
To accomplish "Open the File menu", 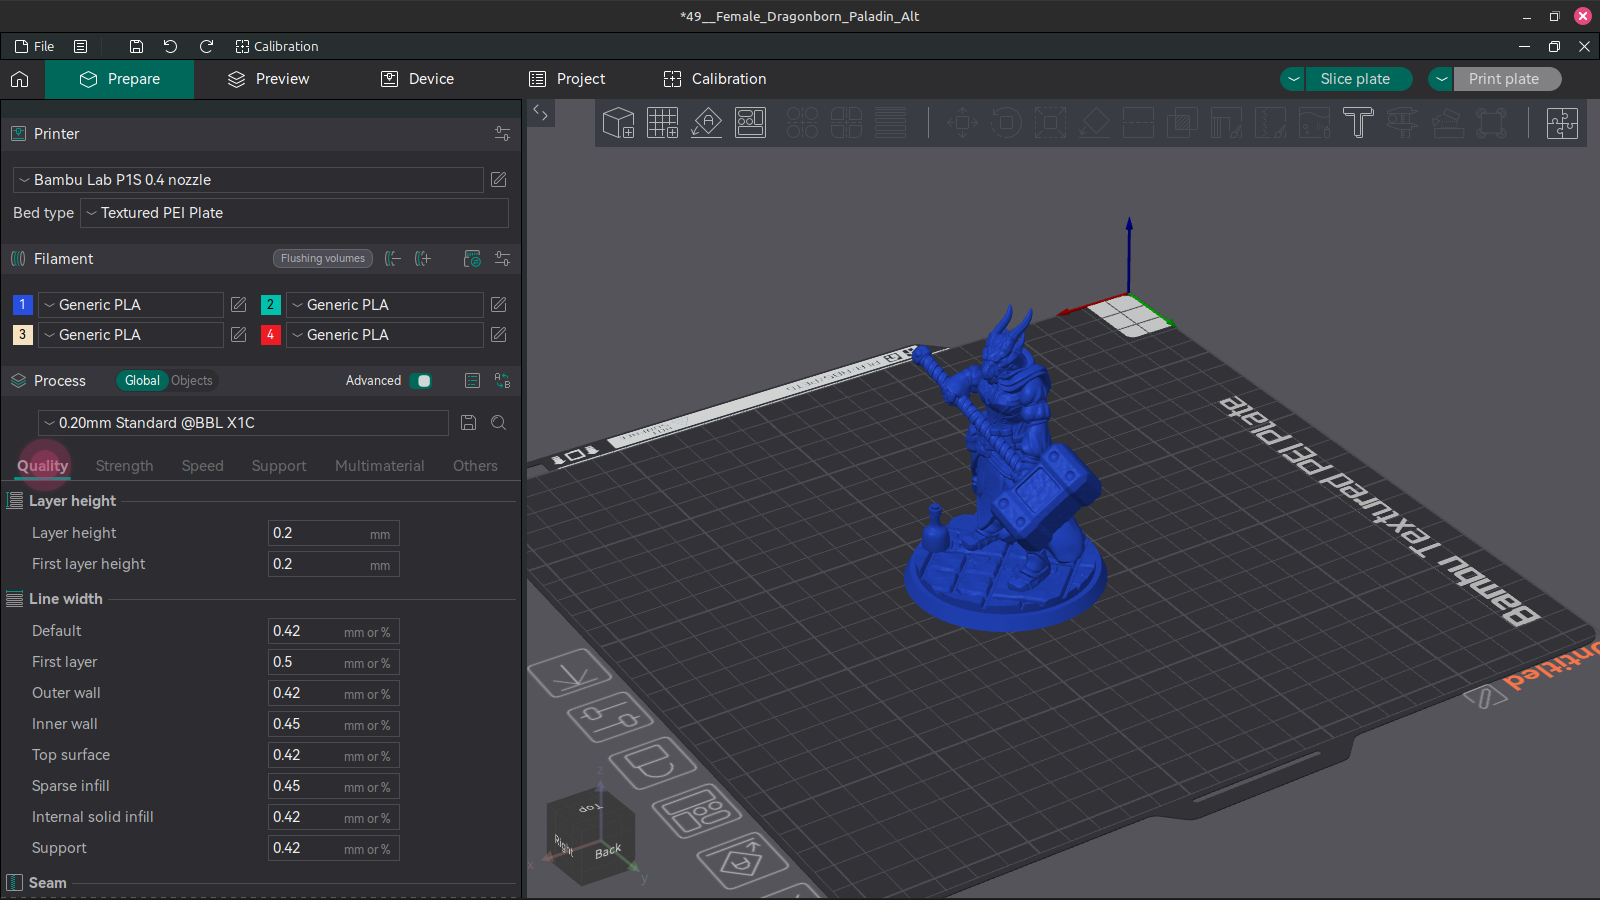I will click(34, 46).
